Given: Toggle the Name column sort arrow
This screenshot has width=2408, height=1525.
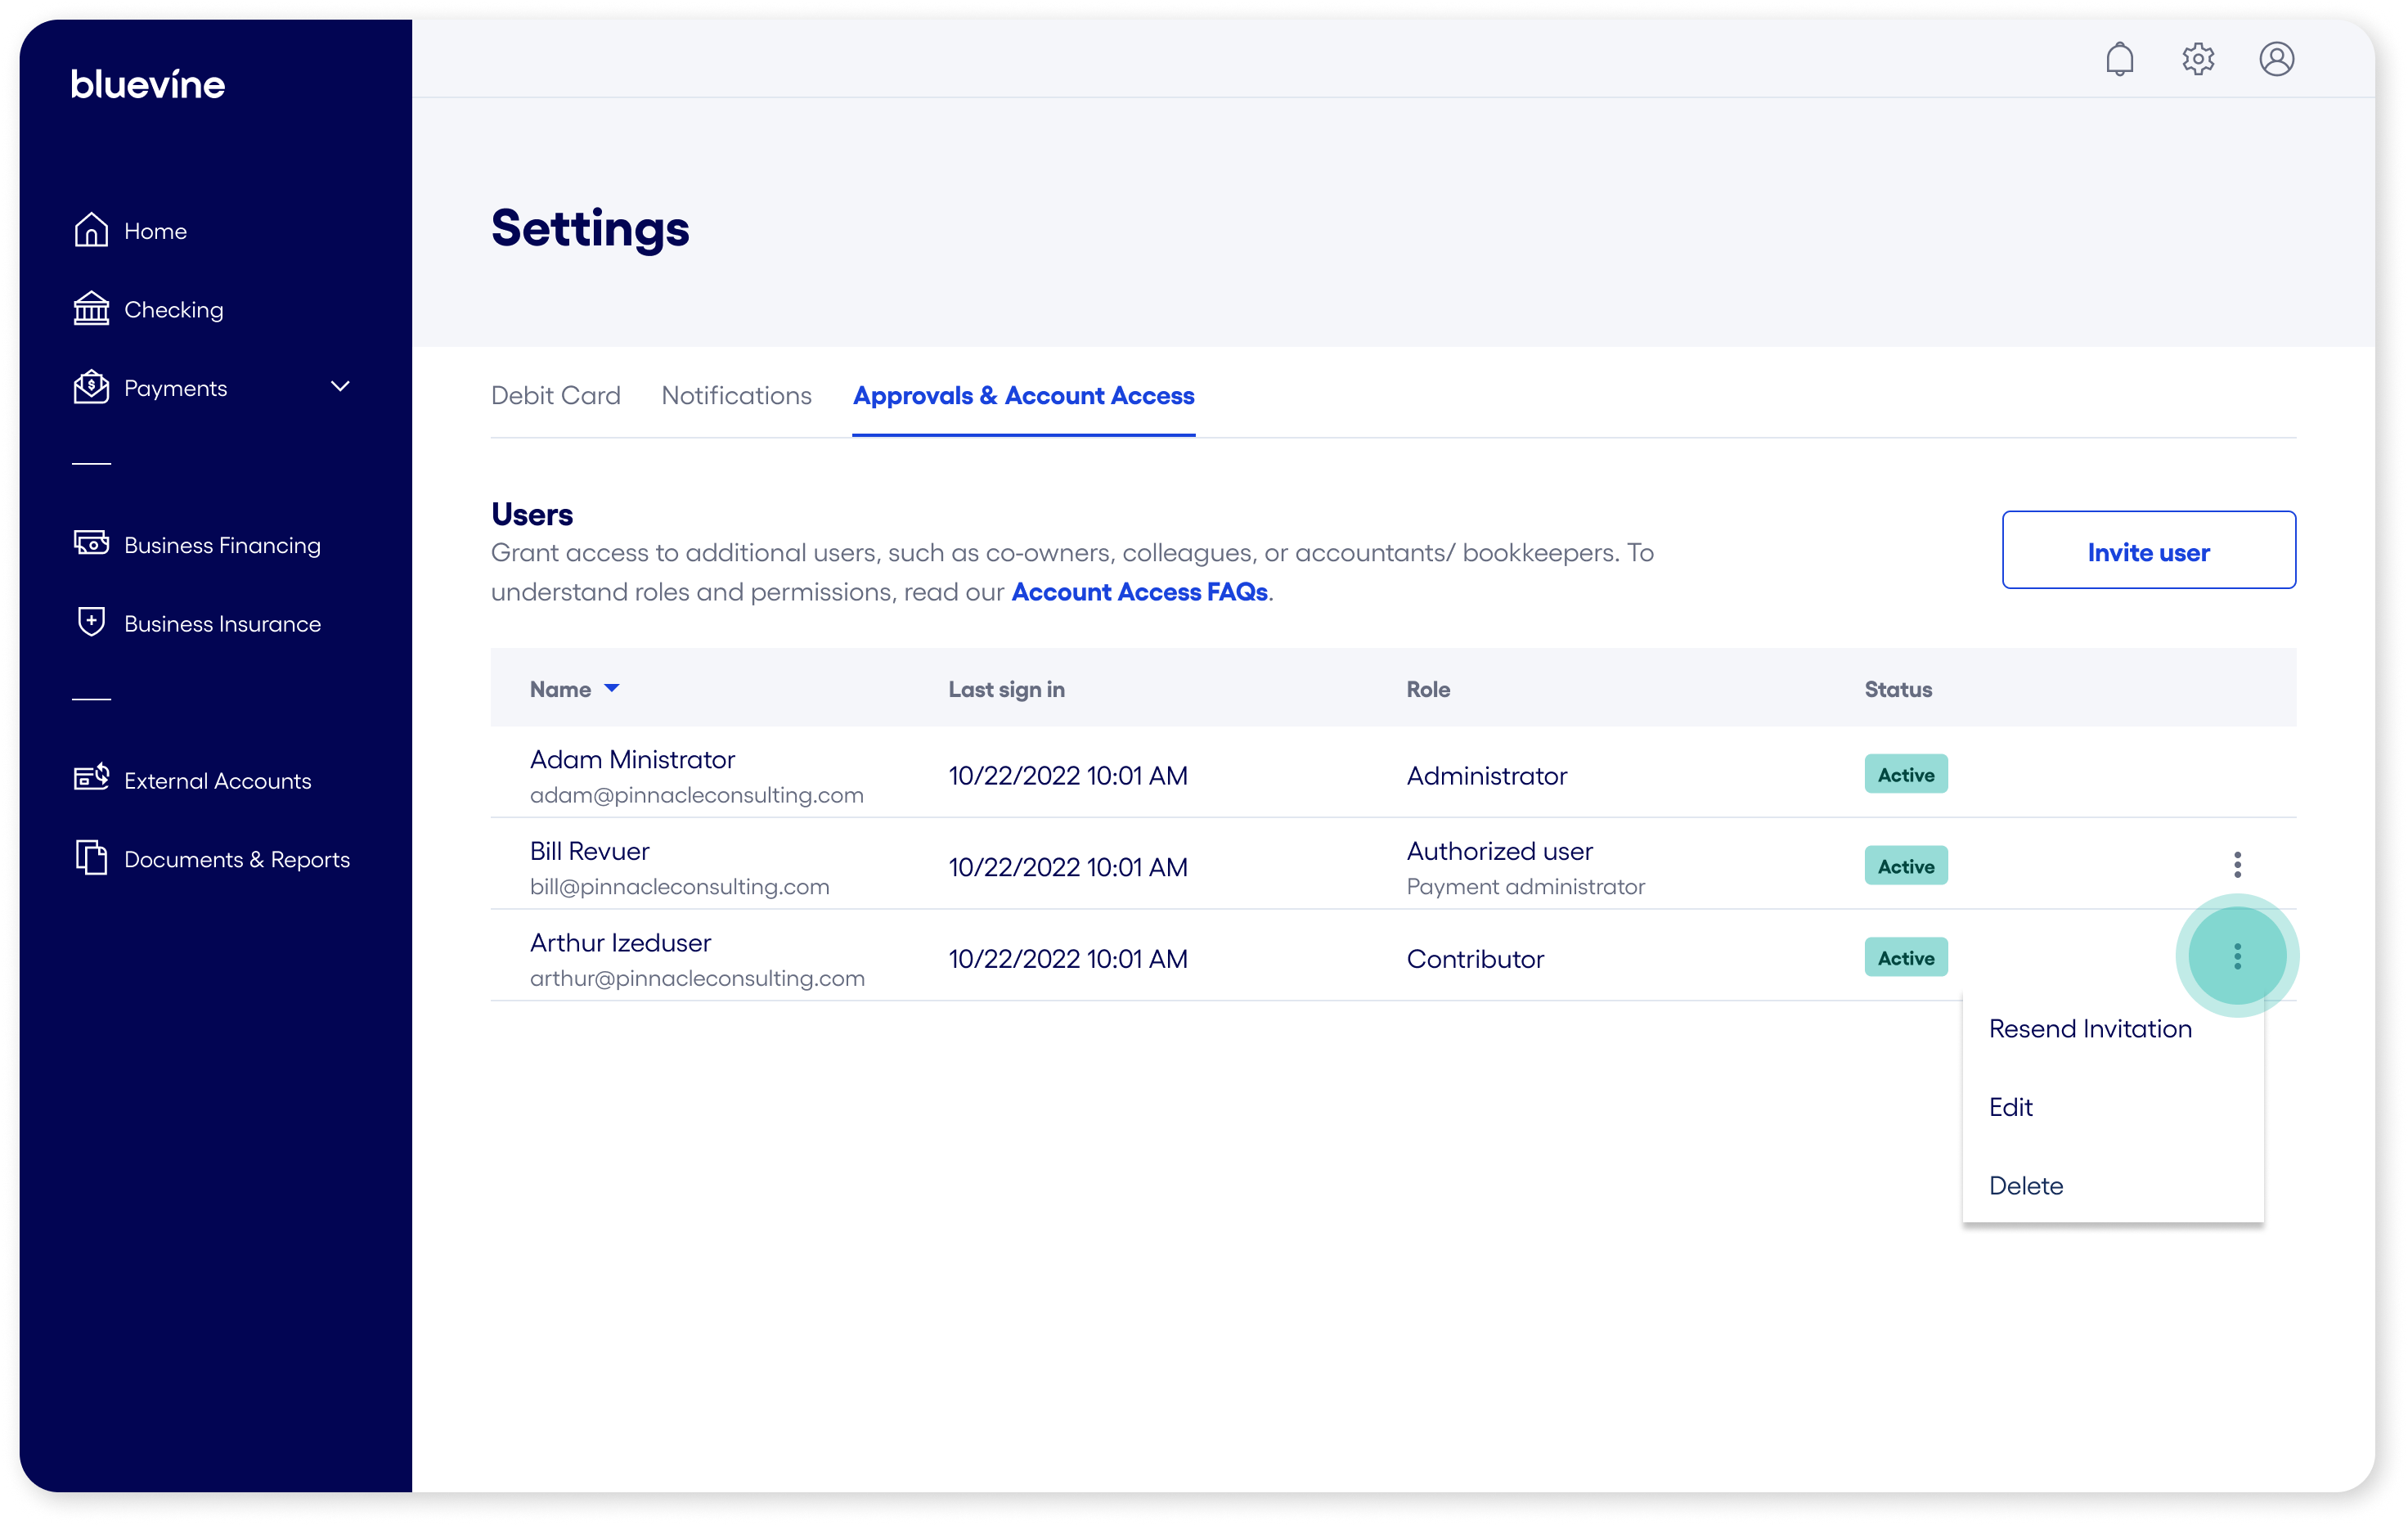Looking at the screenshot, I should click(x=612, y=687).
